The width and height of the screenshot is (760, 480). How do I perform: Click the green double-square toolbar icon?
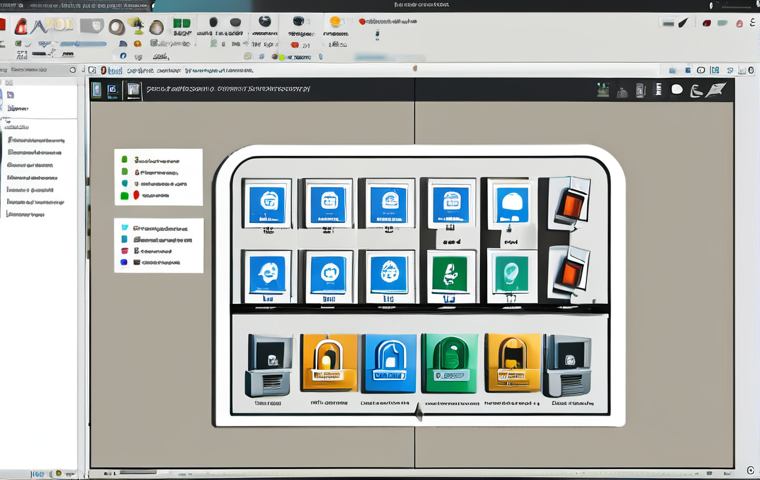click(x=182, y=23)
